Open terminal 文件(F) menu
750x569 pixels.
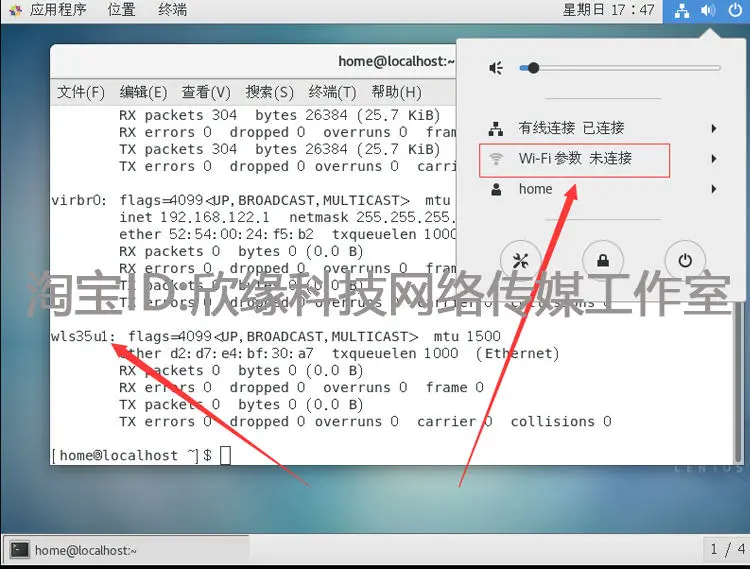[81, 92]
